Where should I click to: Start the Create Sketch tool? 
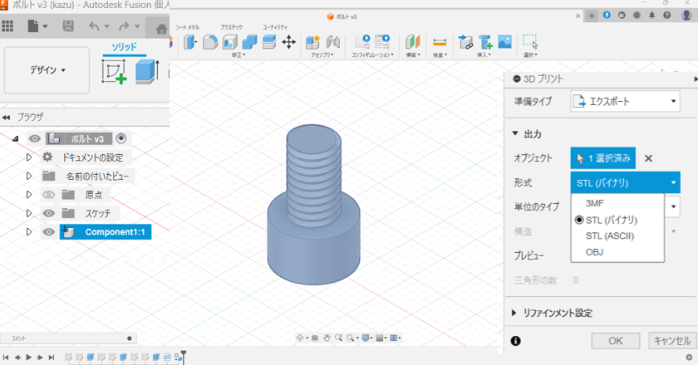click(x=114, y=72)
